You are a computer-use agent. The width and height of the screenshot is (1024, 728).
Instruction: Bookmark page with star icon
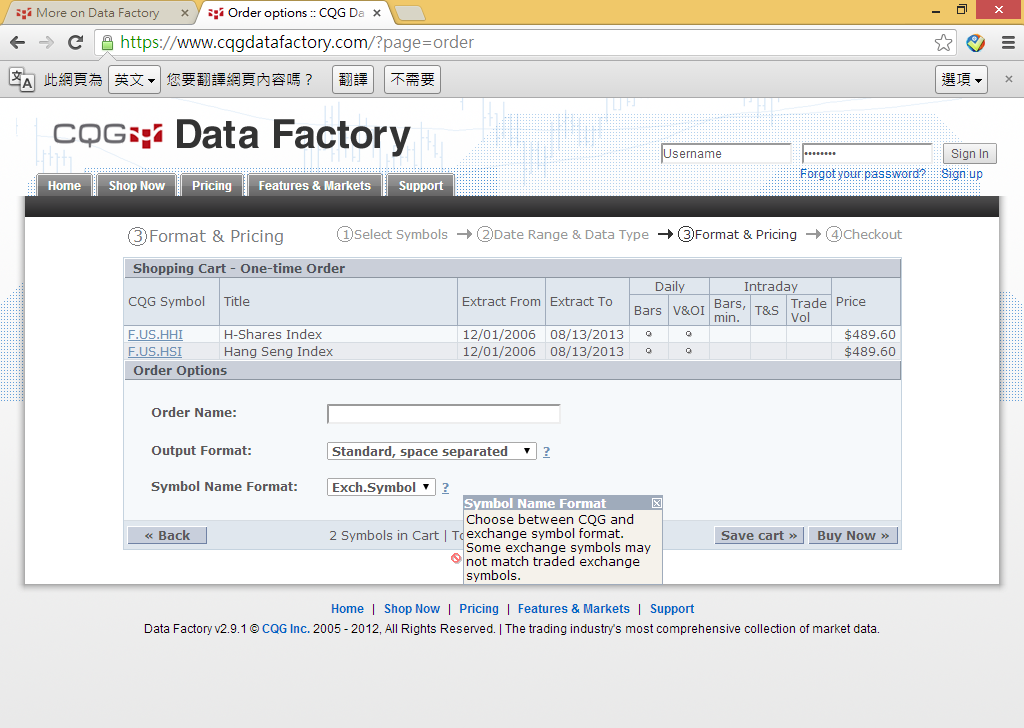[x=943, y=42]
